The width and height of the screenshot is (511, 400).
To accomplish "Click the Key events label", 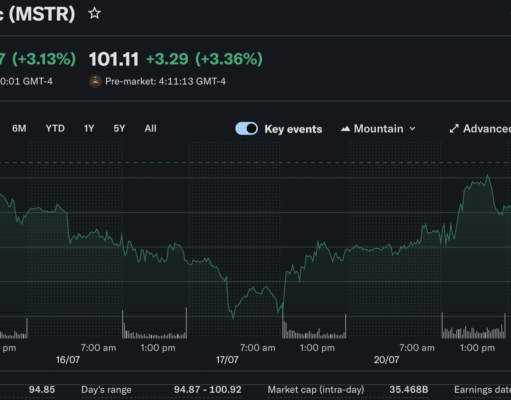I will [293, 129].
